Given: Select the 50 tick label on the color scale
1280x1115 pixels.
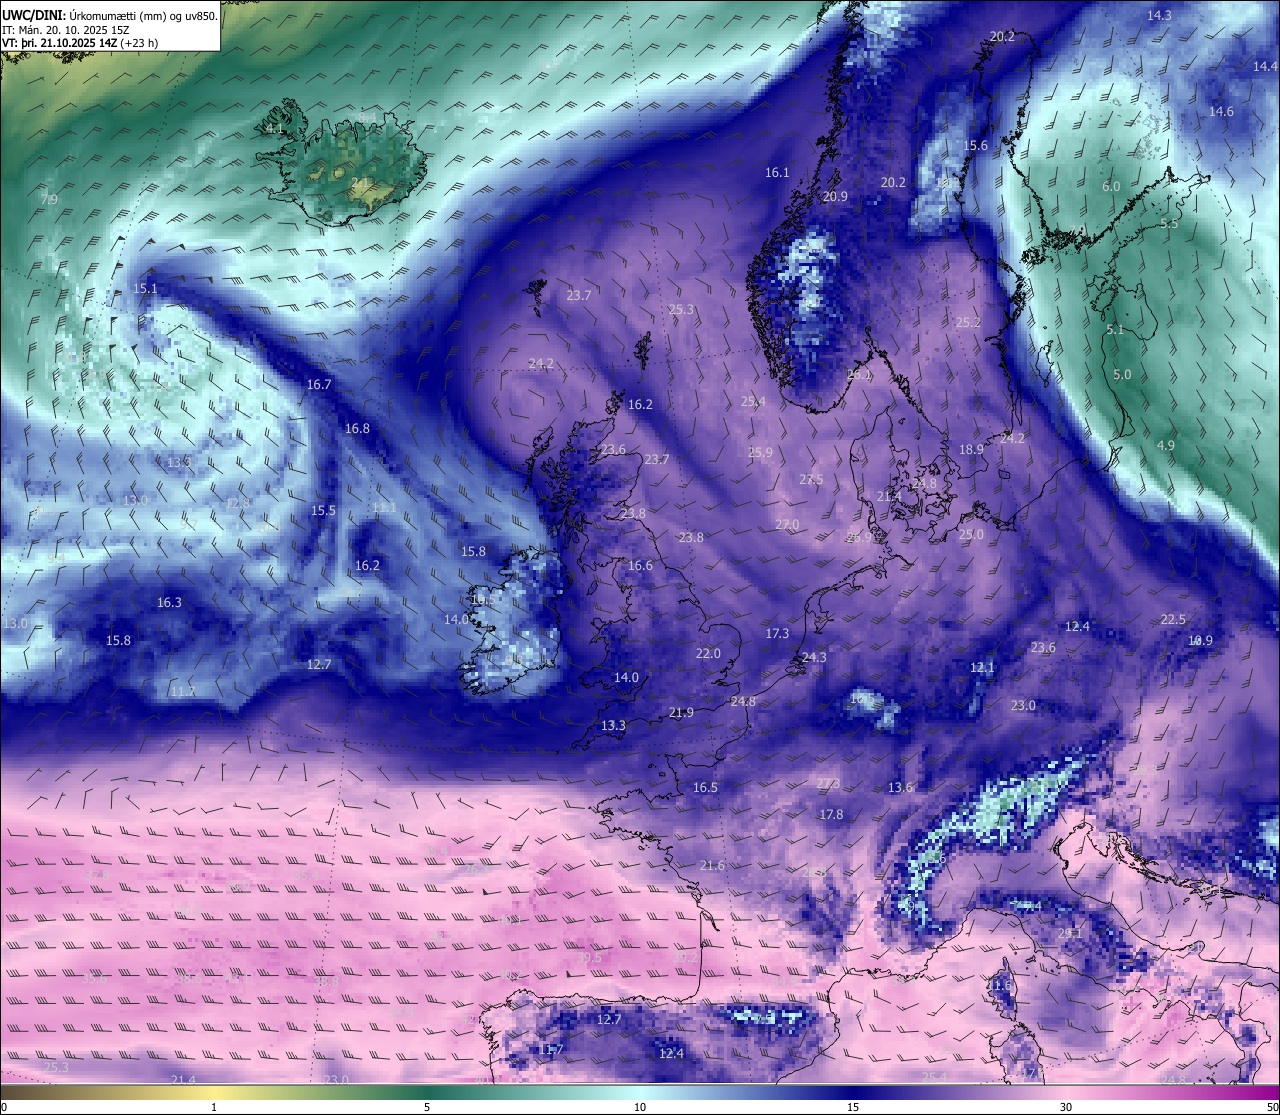Looking at the screenshot, I should 1272,1107.
